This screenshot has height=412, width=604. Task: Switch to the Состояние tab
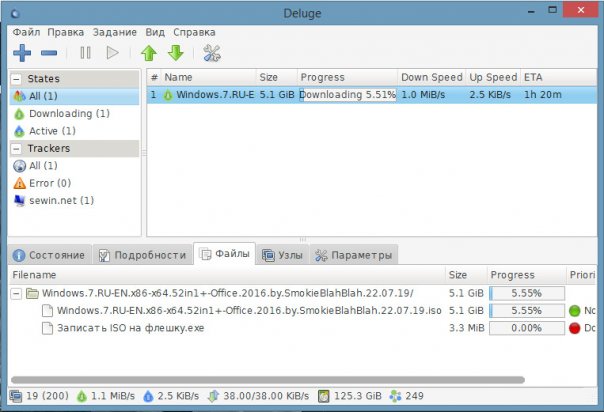tap(49, 255)
